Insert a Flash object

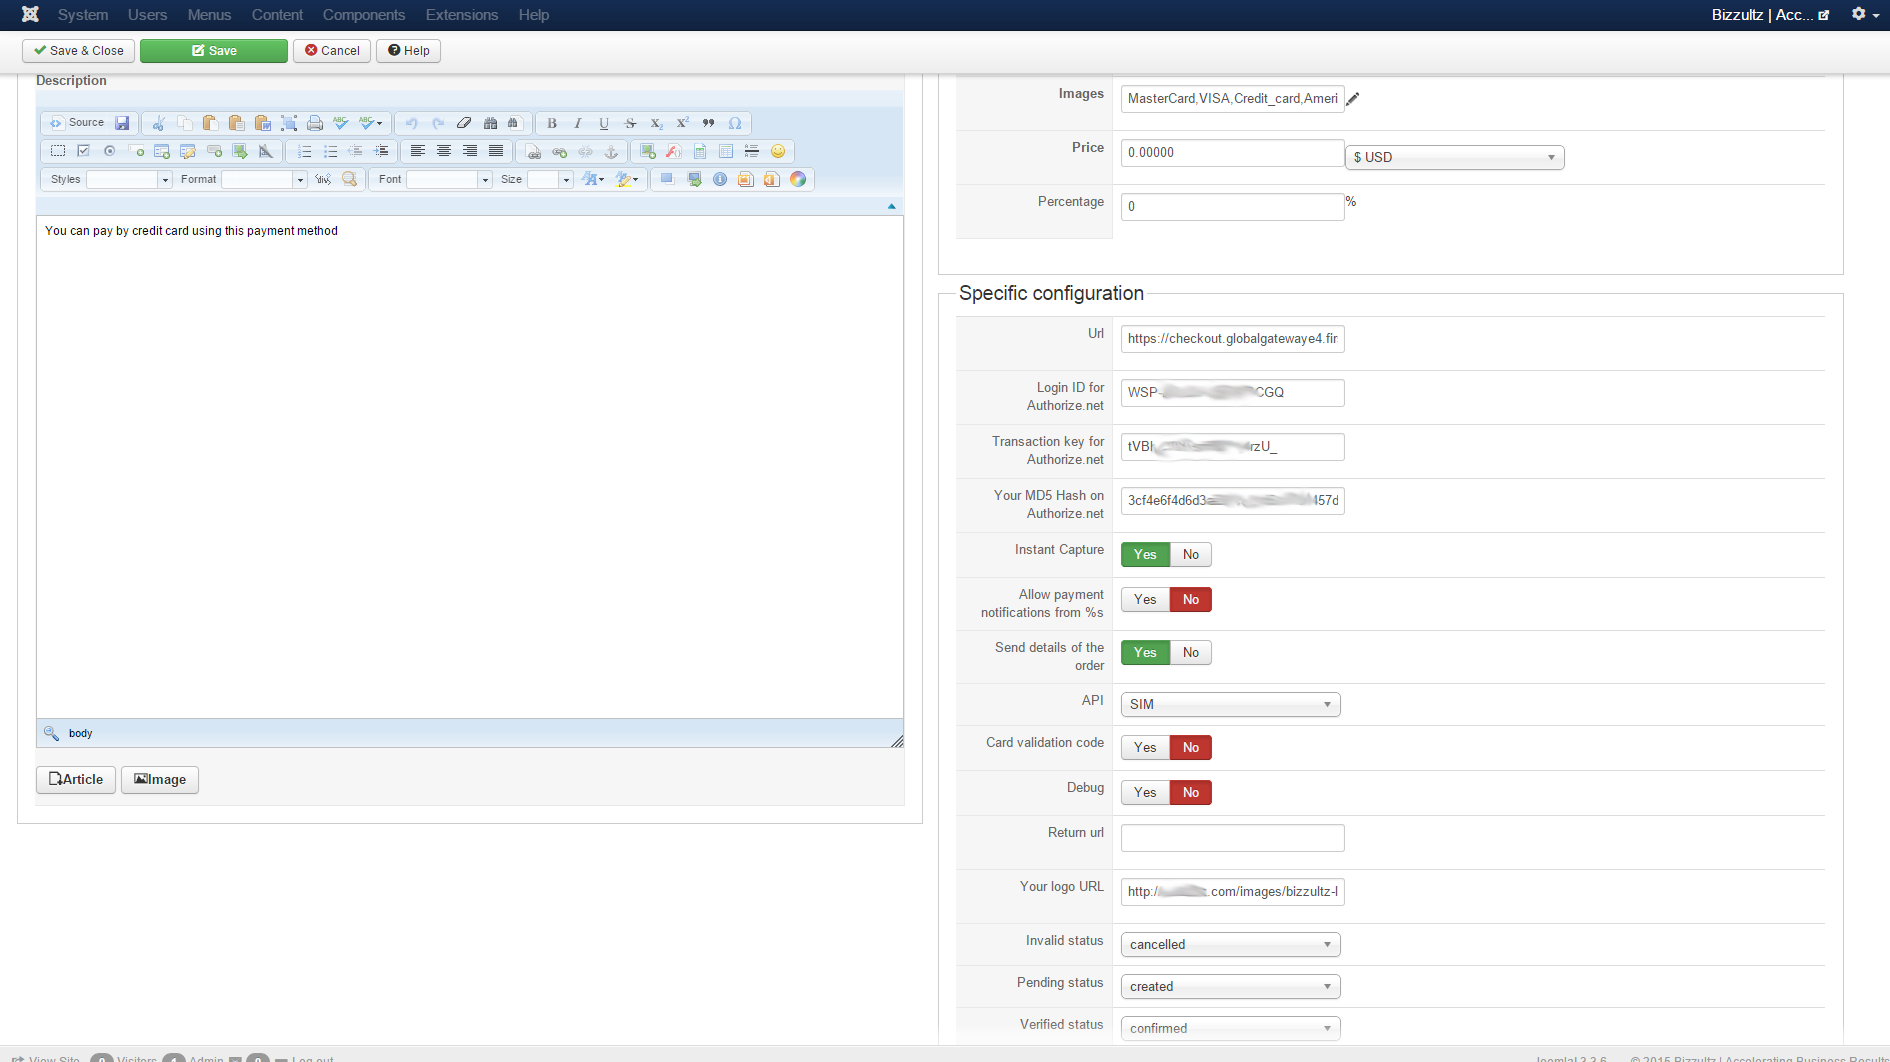tap(674, 151)
